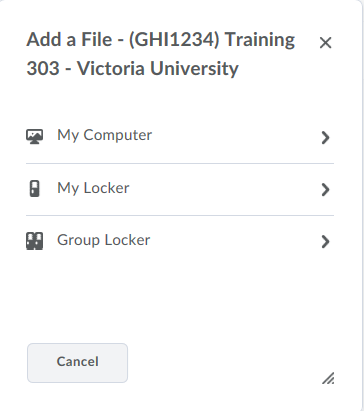Click the My Locker single-locker icon
The image size is (364, 411).
click(x=34, y=189)
